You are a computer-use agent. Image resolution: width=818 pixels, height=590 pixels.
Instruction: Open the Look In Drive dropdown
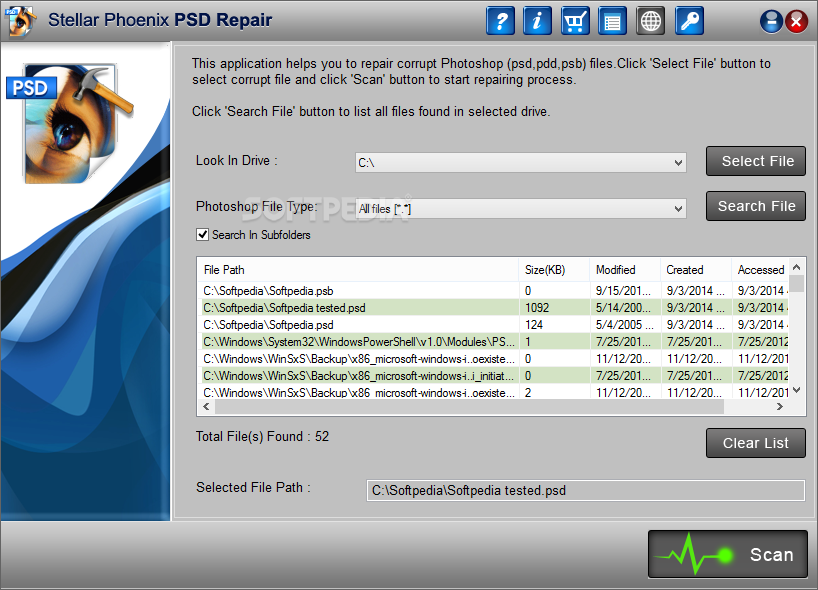pyautogui.click(x=521, y=162)
